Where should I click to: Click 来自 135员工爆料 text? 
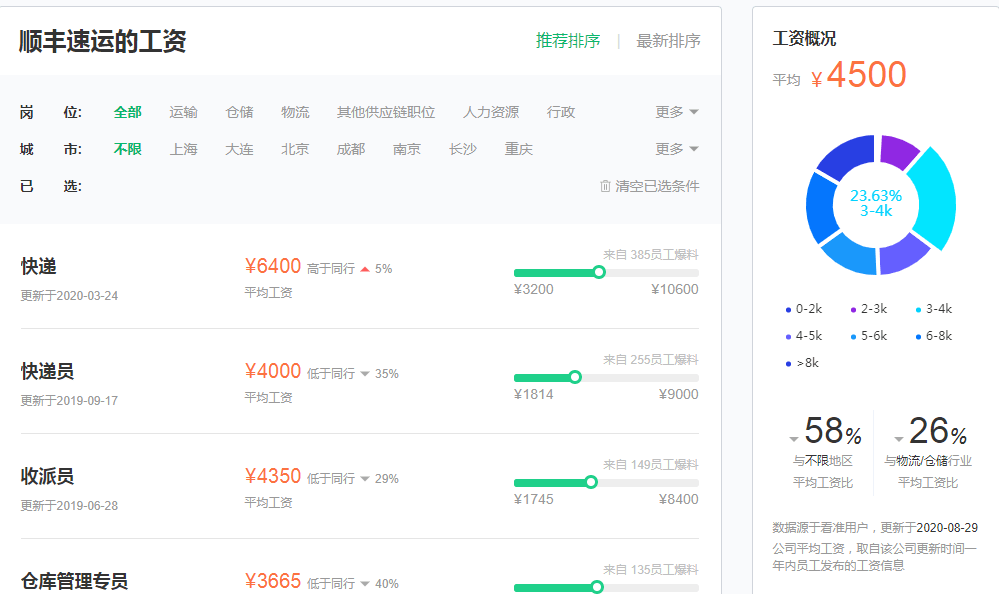click(650, 570)
